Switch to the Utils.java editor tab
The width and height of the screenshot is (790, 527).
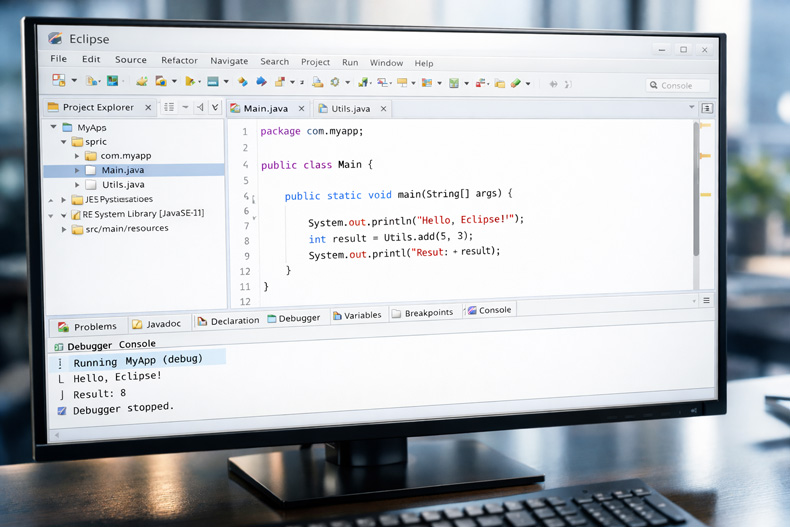[x=350, y=108]
